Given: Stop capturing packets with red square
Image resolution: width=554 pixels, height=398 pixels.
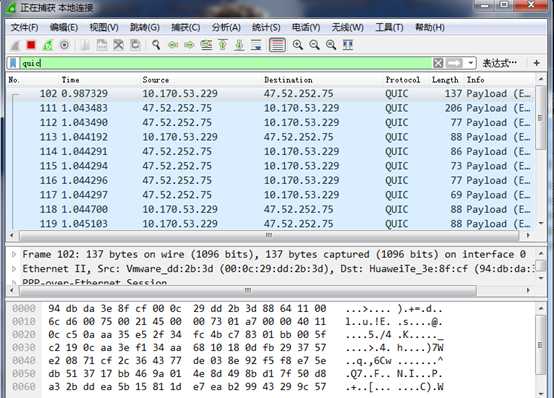Looking at the screenshot, I should pyautogui.click(x=31, y=45).
